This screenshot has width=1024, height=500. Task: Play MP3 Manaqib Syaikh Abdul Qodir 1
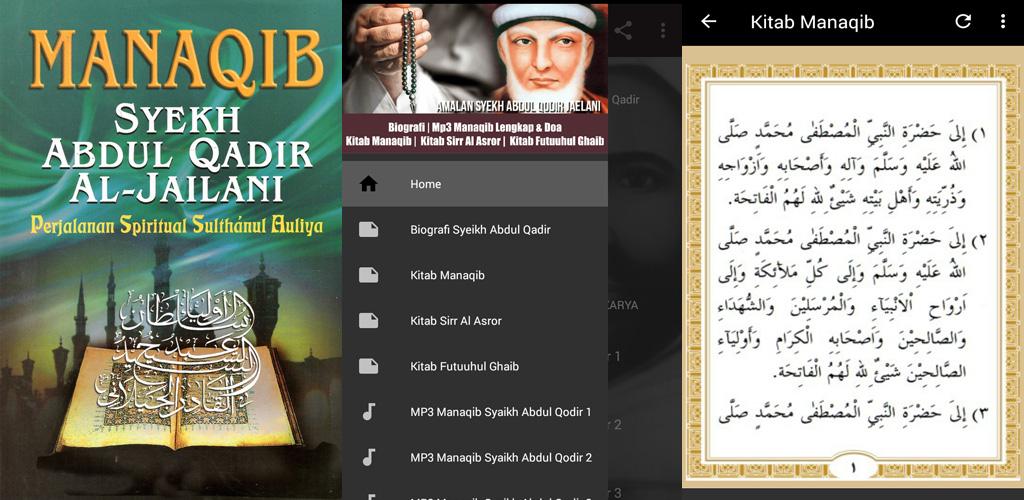[x=475, y=412]
